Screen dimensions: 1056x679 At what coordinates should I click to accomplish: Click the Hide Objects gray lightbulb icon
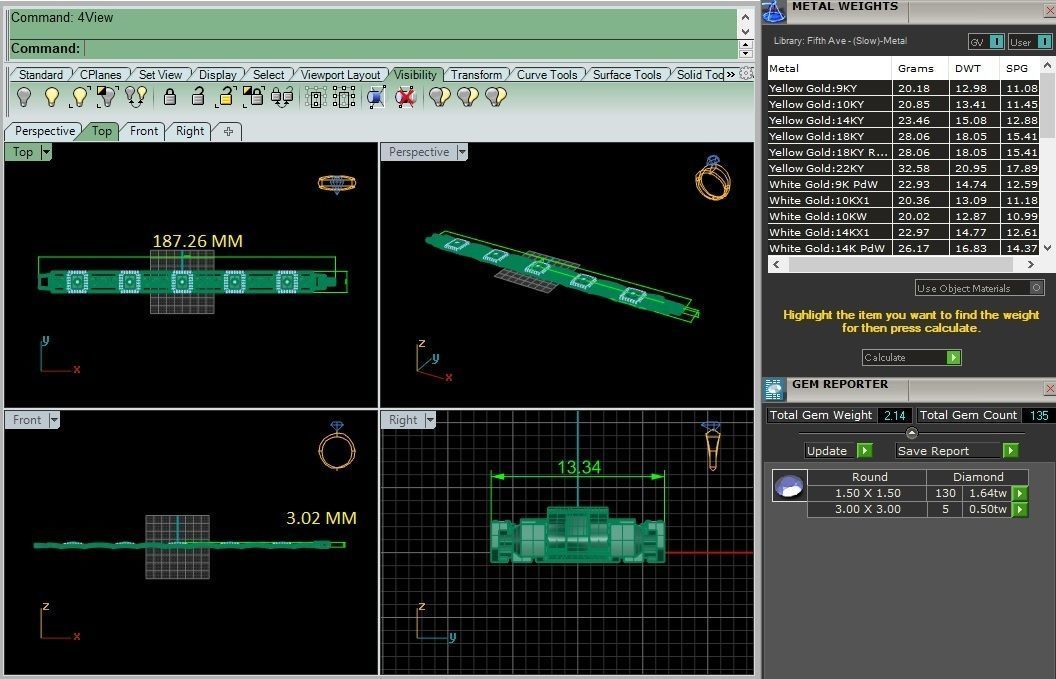[x=24, y=97]
